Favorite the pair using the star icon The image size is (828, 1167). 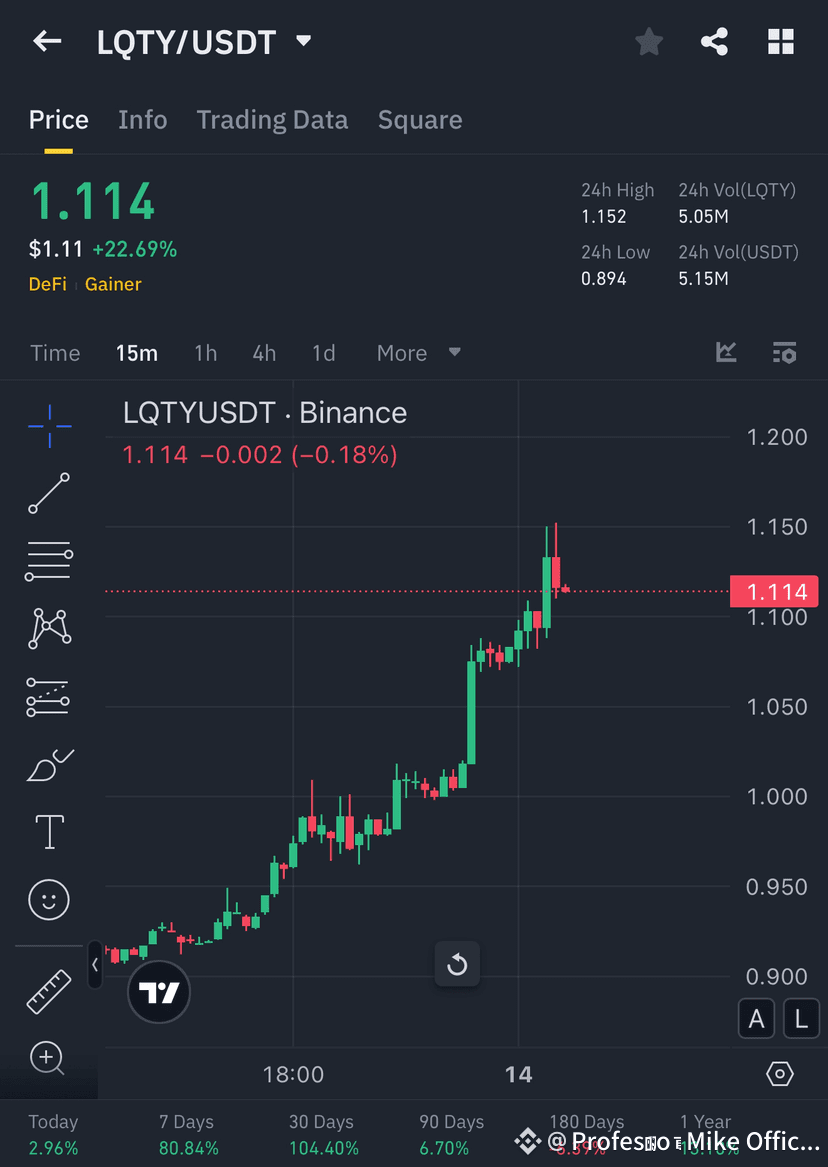pos(648,42)
